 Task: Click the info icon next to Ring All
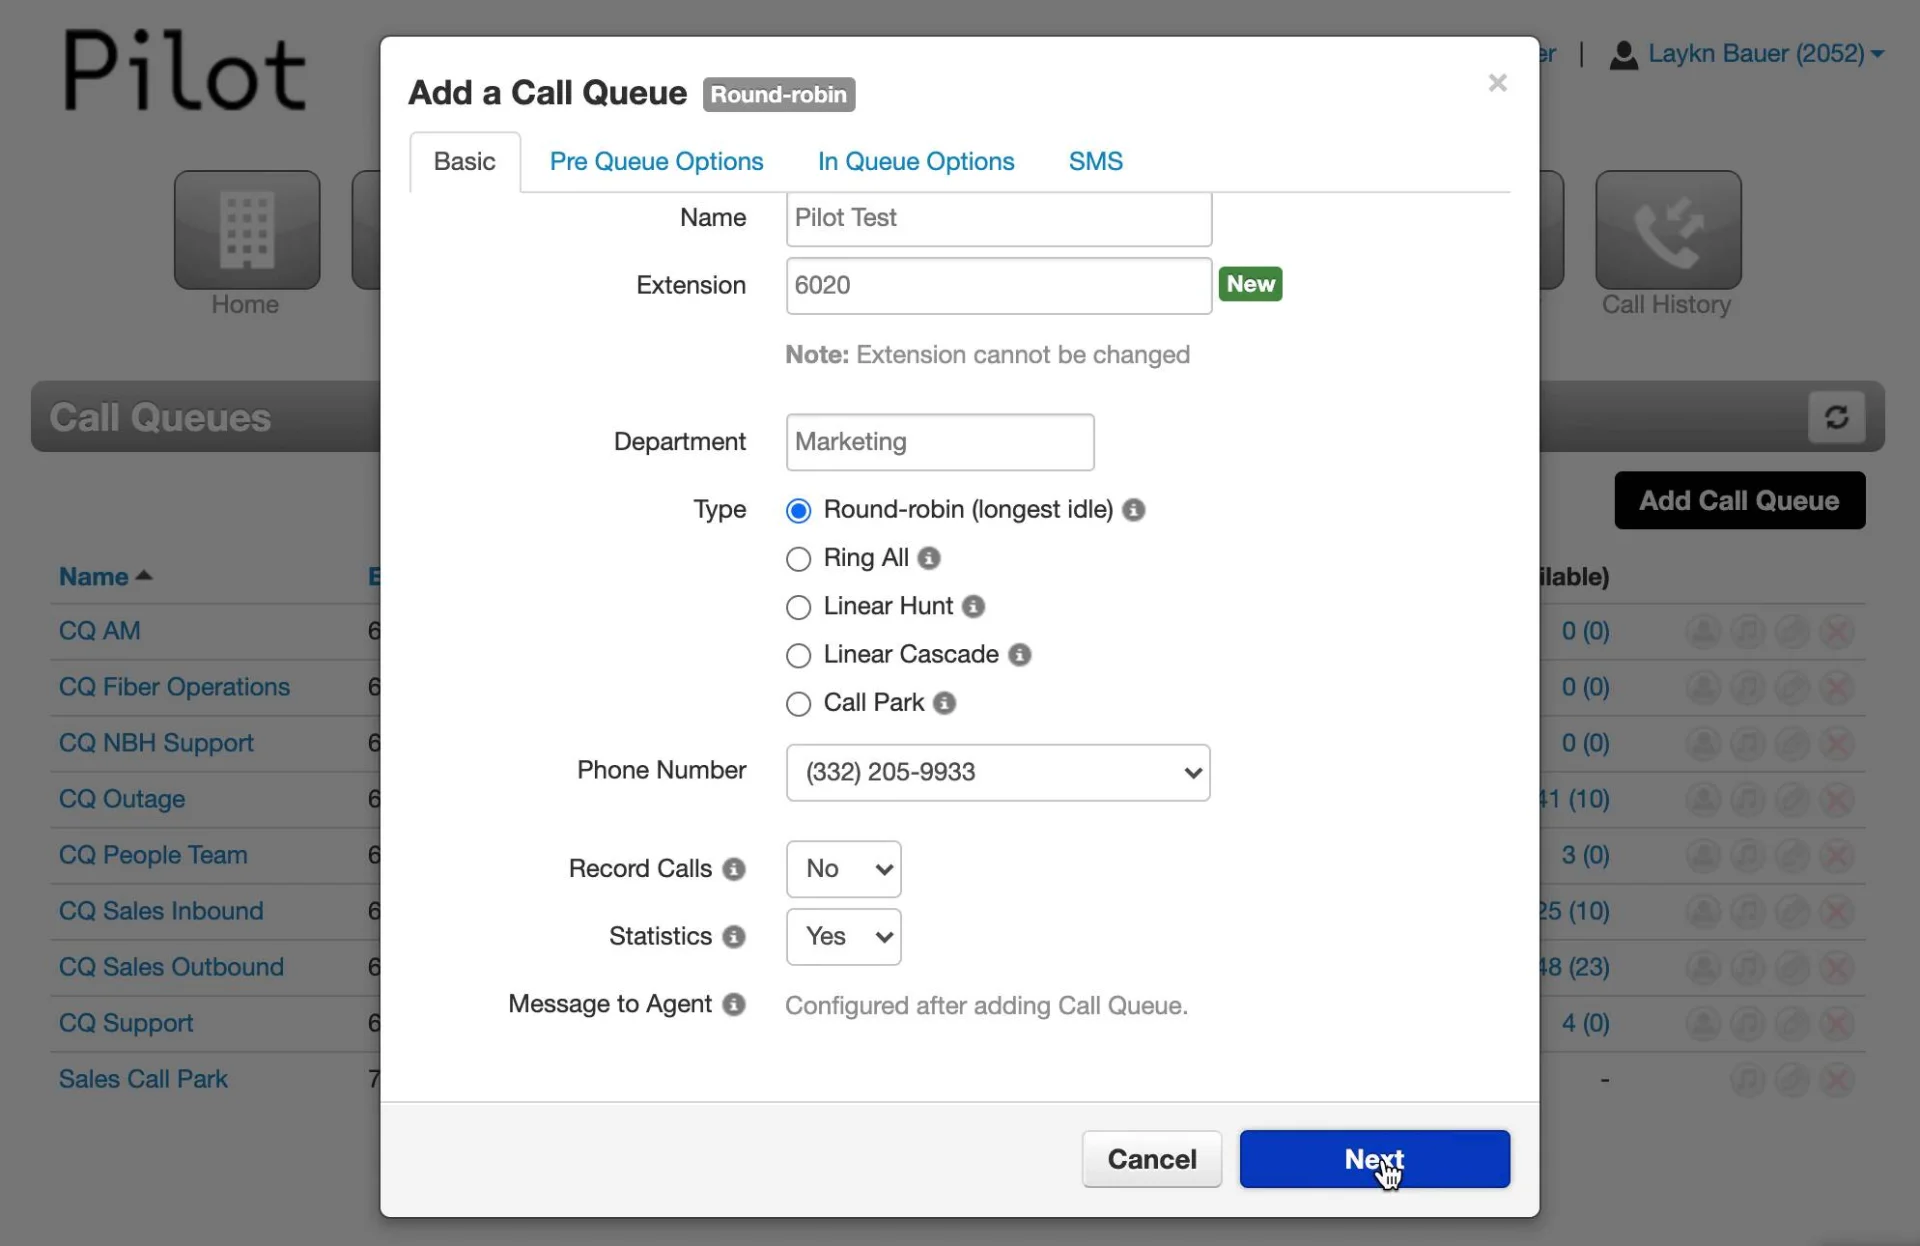click(929, 558)
